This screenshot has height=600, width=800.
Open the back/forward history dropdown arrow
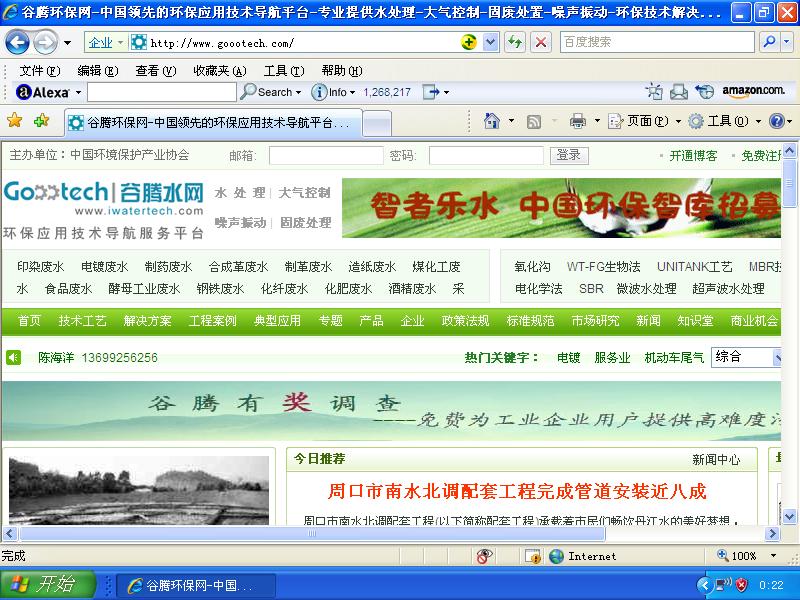coord(67,43)
